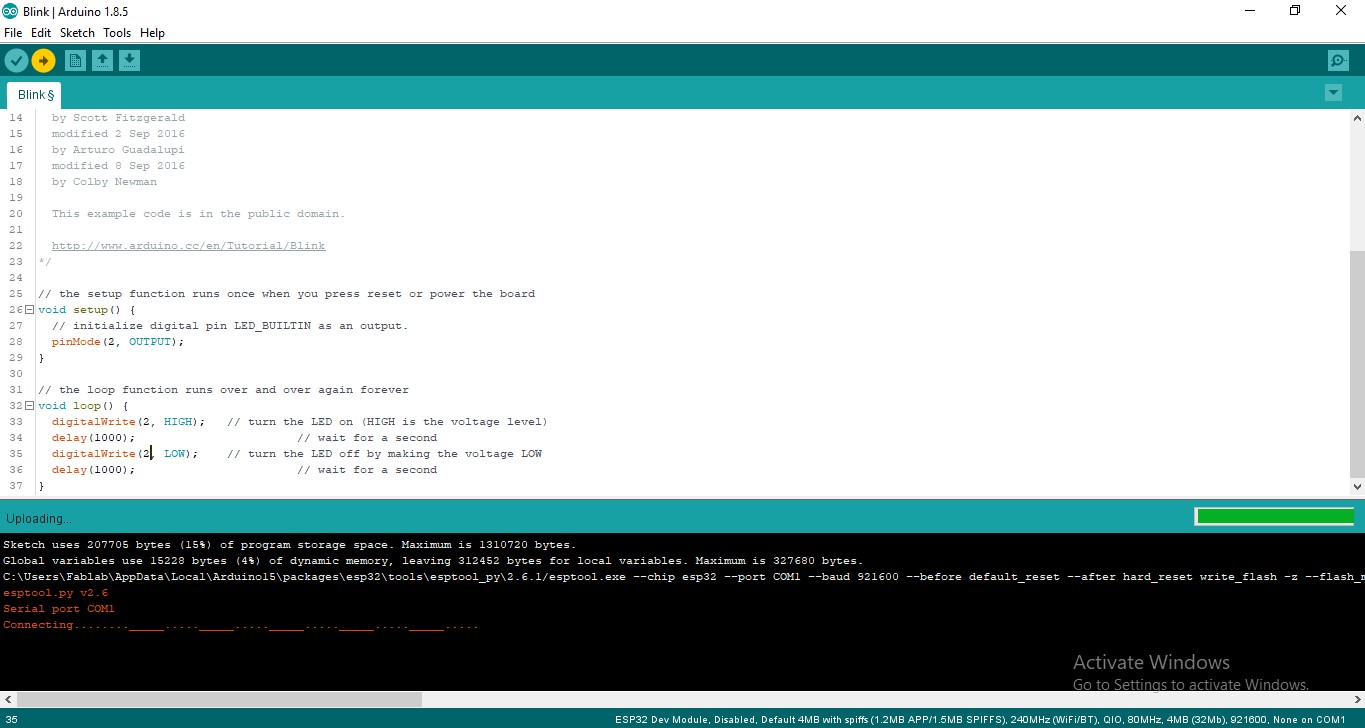This screenshot has height=728, width=1365.
Task: Minimize the Arduino window
Action: point(1249,11)
